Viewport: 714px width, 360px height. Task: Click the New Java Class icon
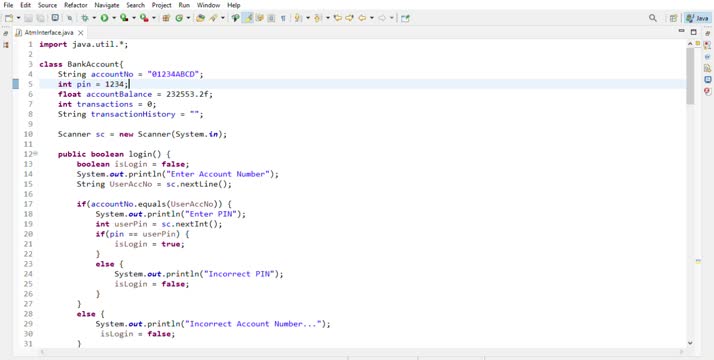[179, 18]
